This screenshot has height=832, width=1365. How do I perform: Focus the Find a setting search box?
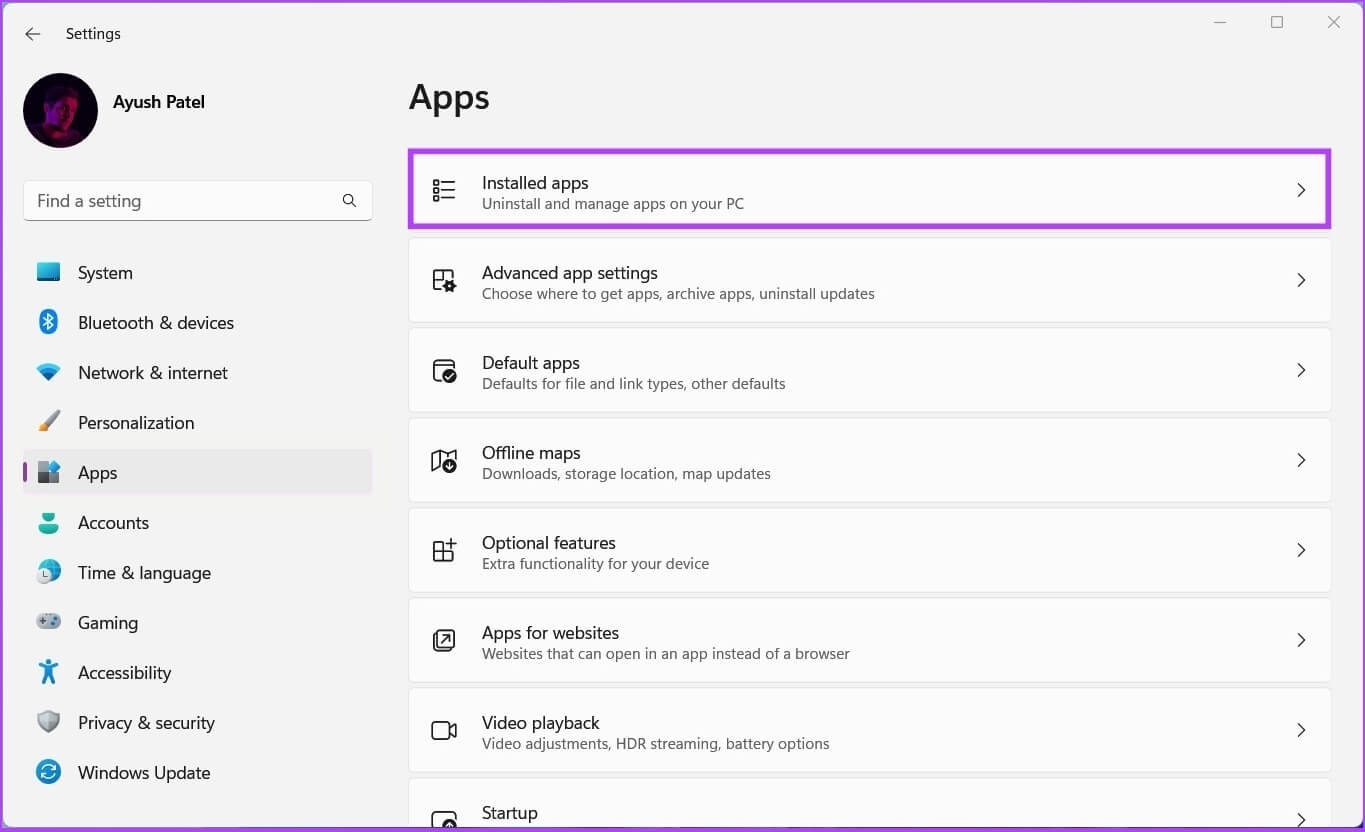coord(180,201)
